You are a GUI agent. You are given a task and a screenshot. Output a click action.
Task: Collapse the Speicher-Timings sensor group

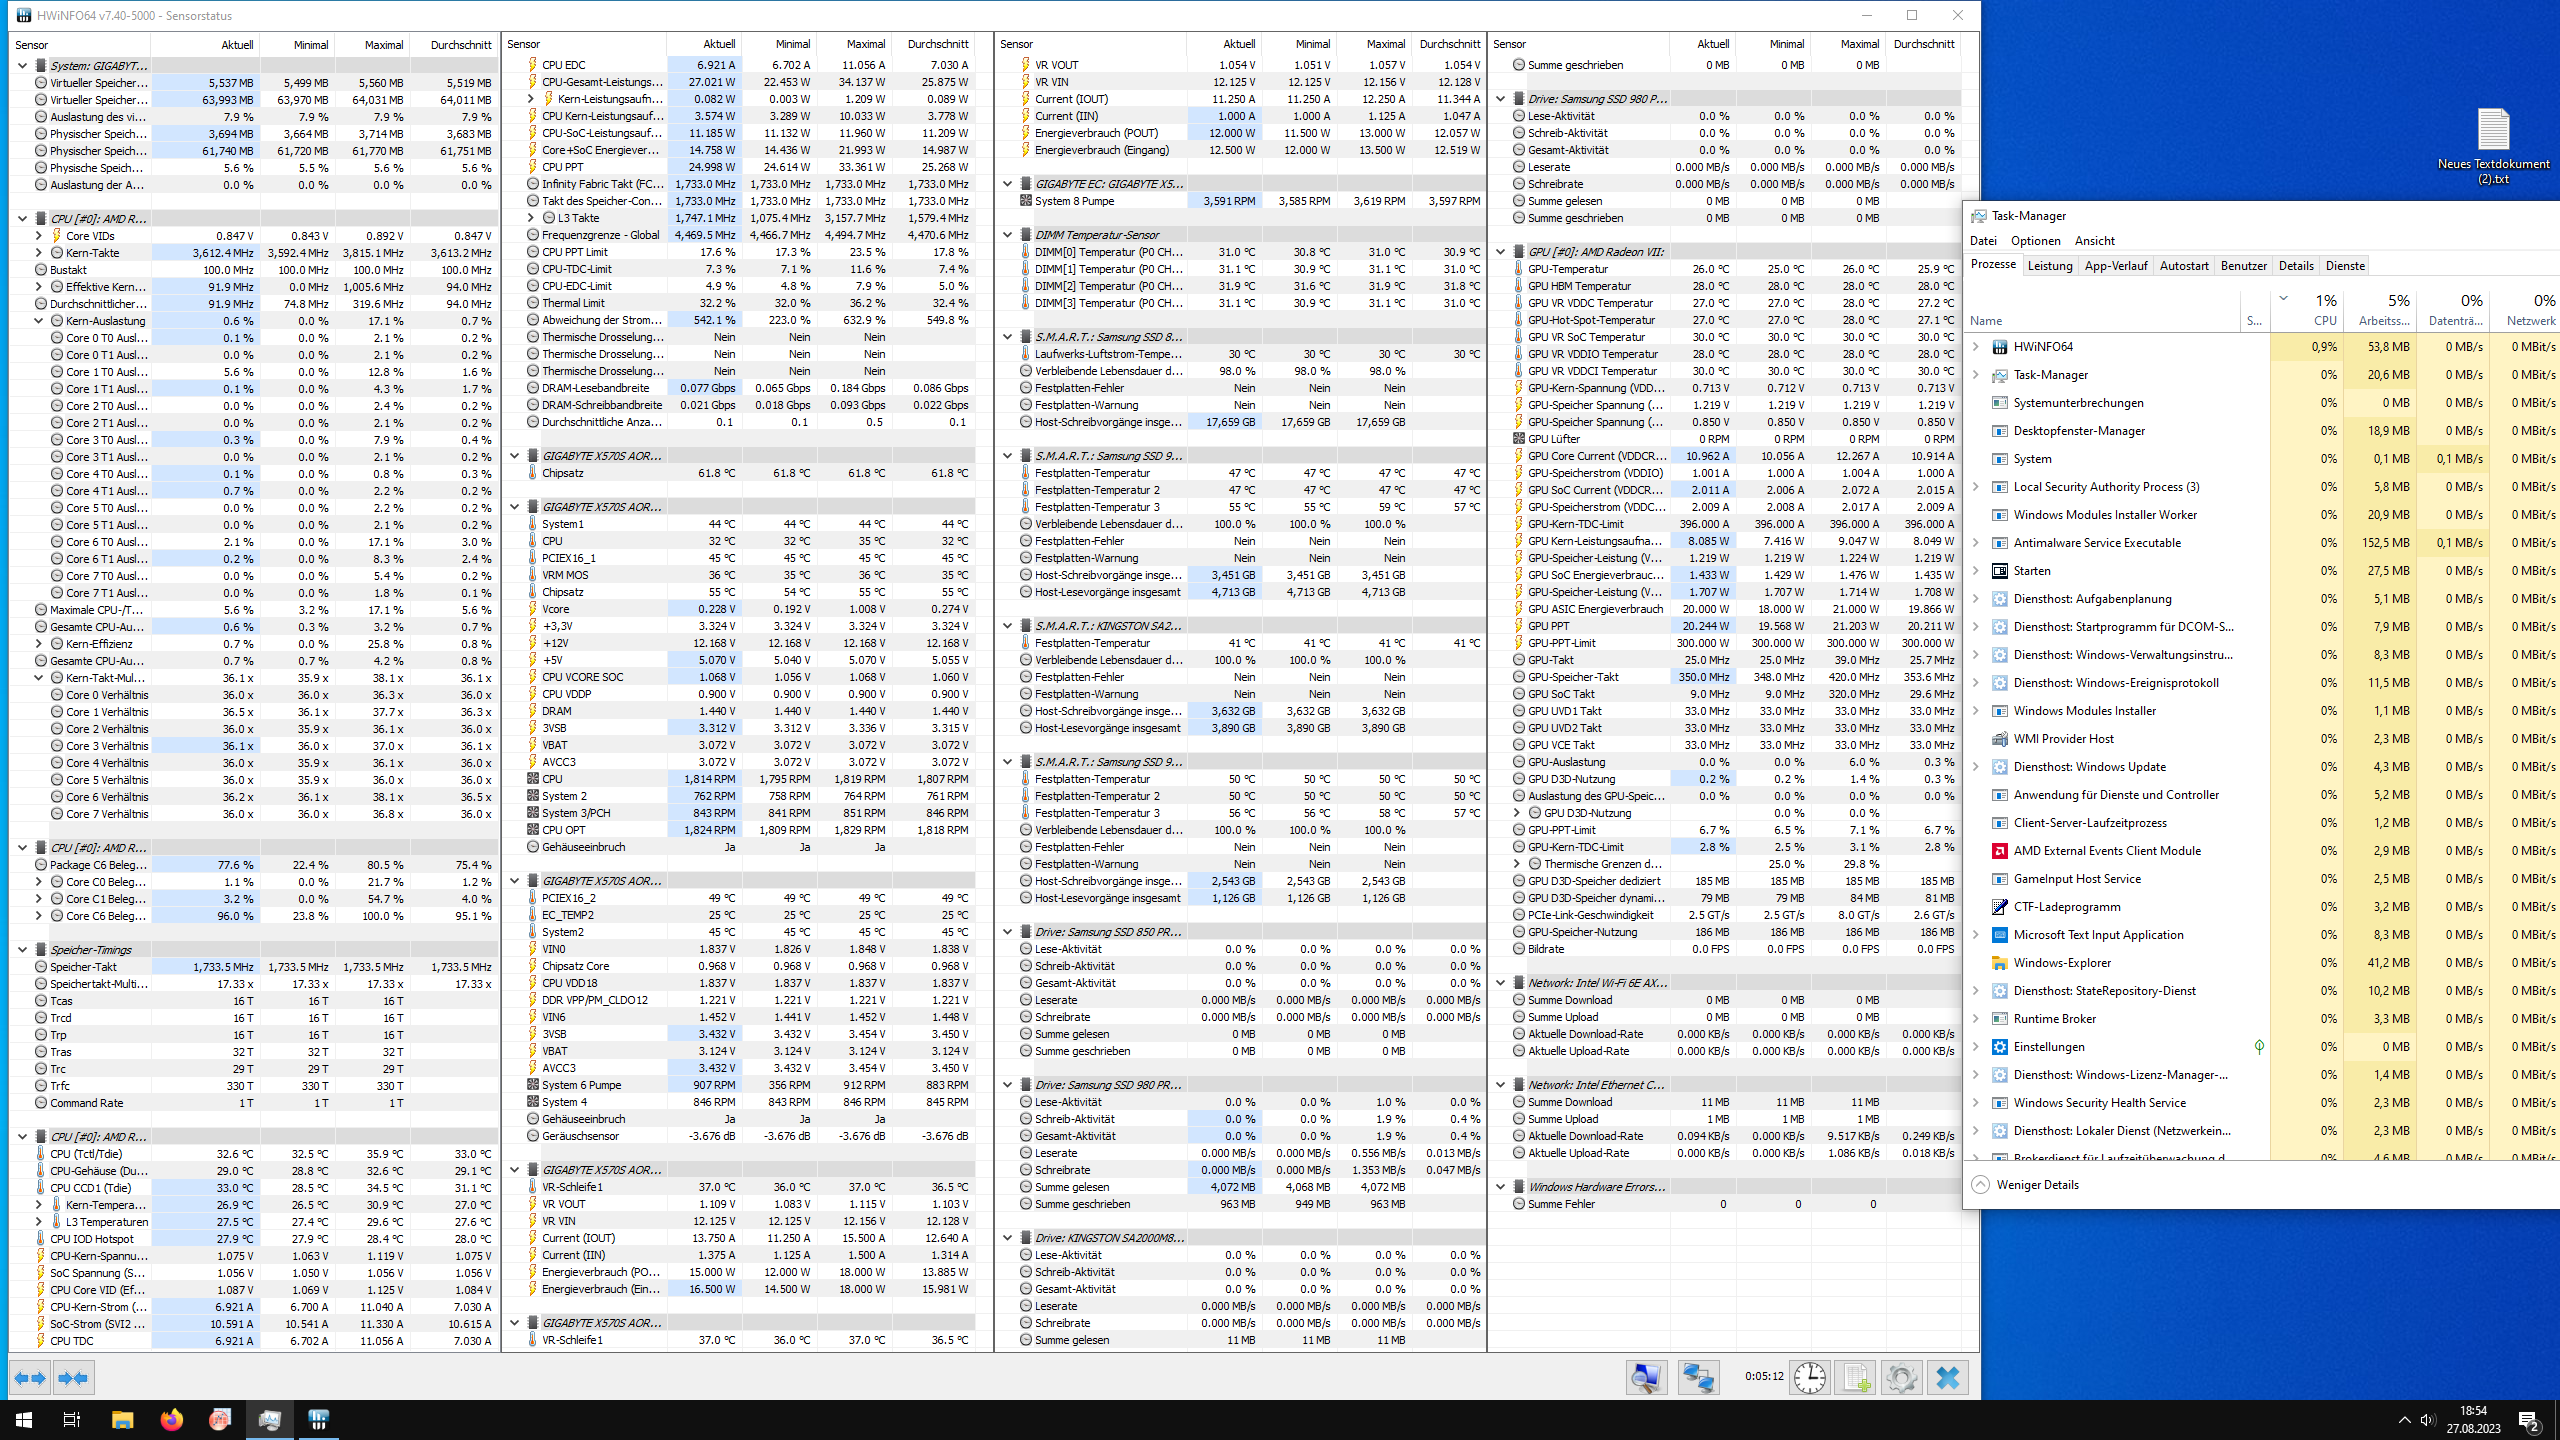coord(23,949)
